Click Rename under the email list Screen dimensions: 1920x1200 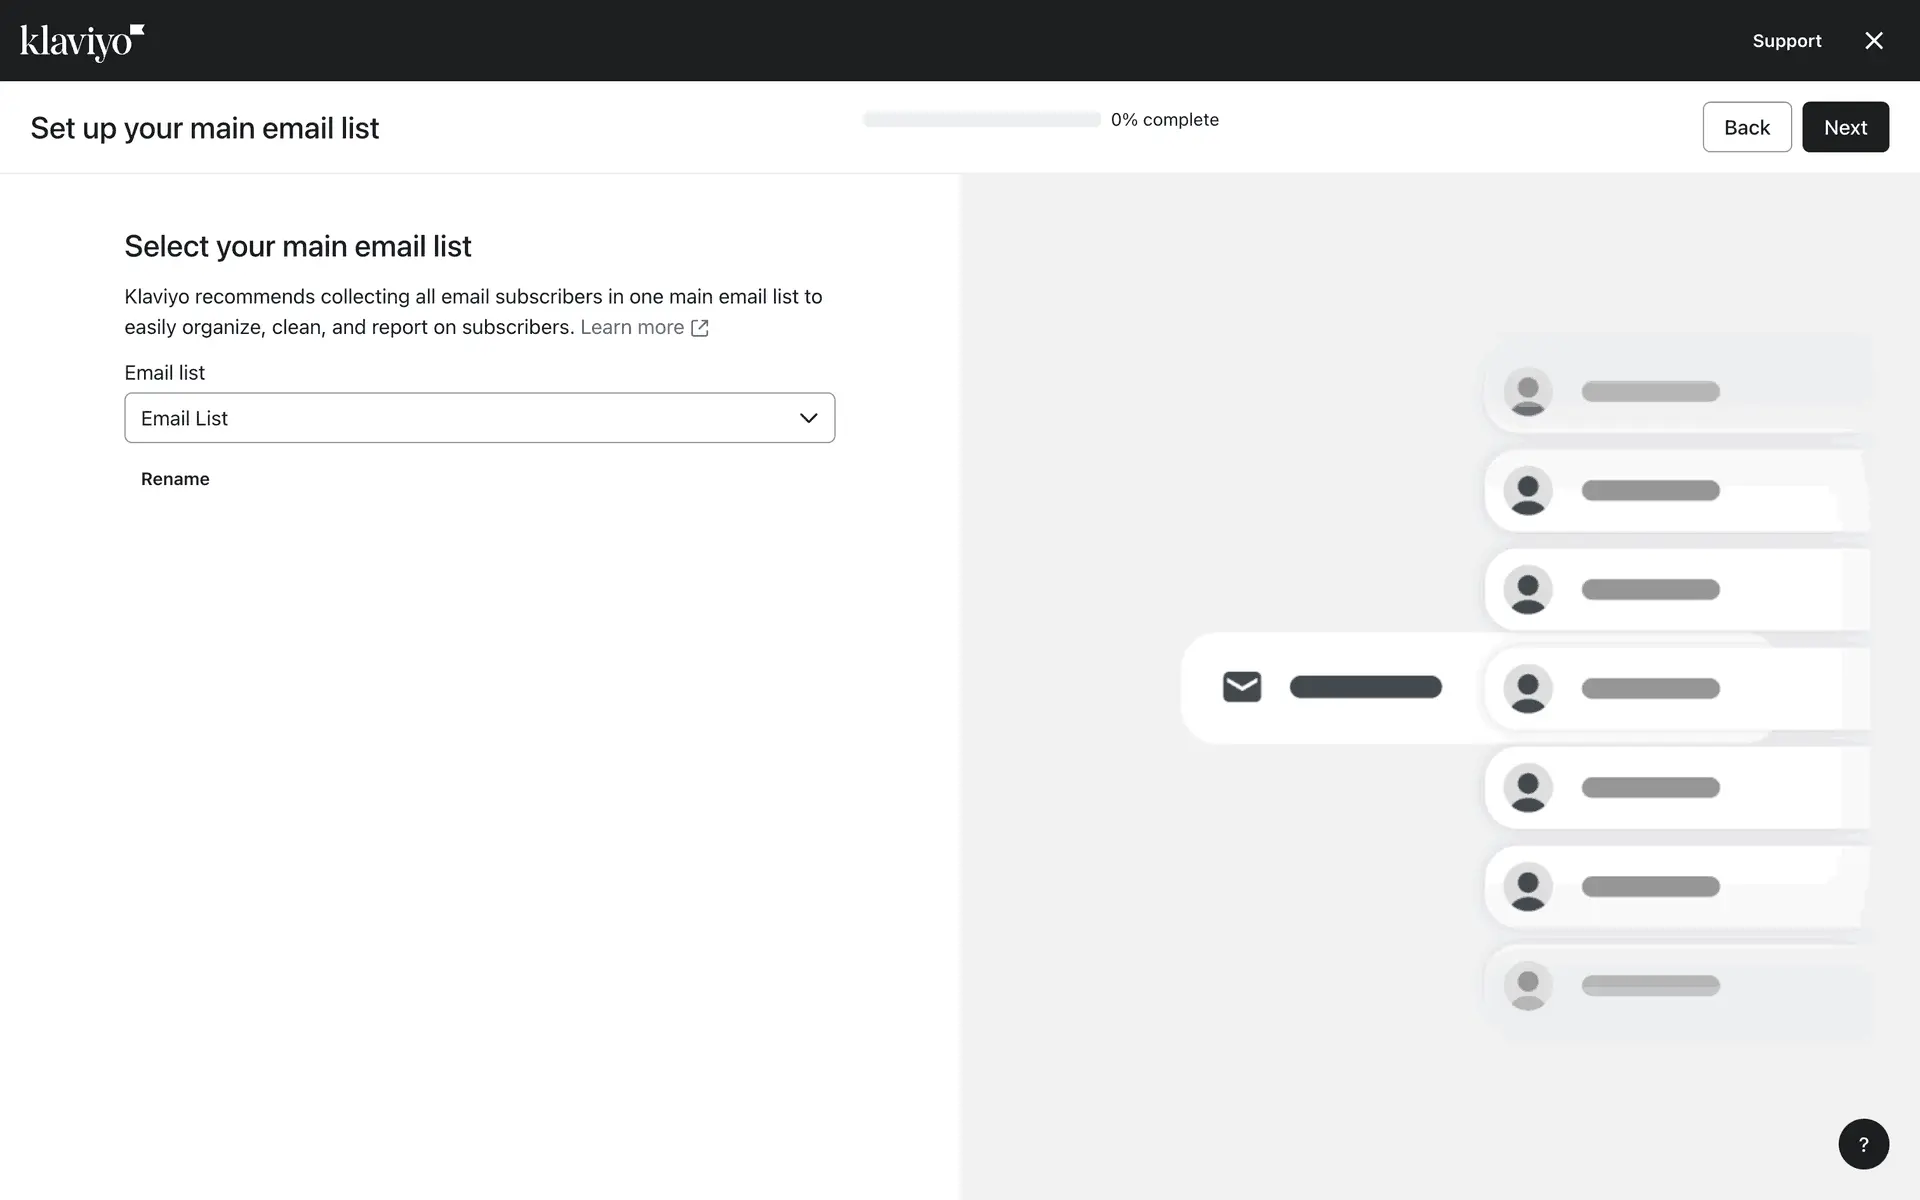[x=175, y=479]
